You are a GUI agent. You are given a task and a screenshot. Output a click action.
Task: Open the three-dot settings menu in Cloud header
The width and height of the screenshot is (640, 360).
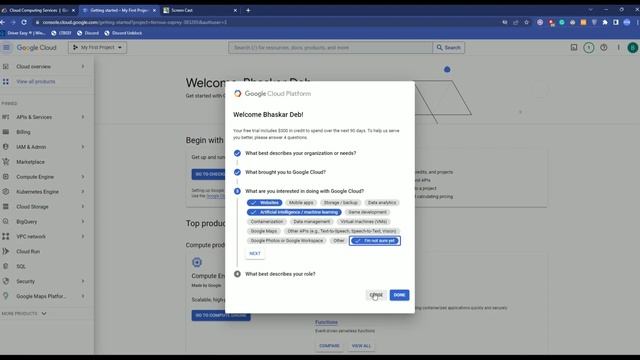(618, 48)
